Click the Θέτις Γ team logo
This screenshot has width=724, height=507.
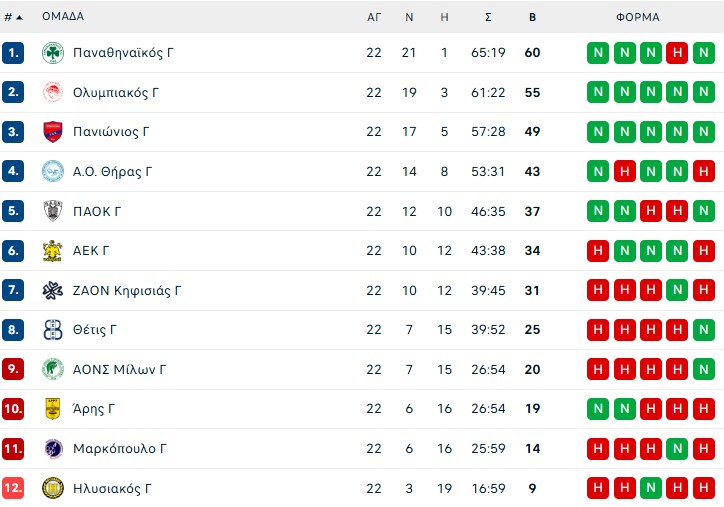coord(53,330)
